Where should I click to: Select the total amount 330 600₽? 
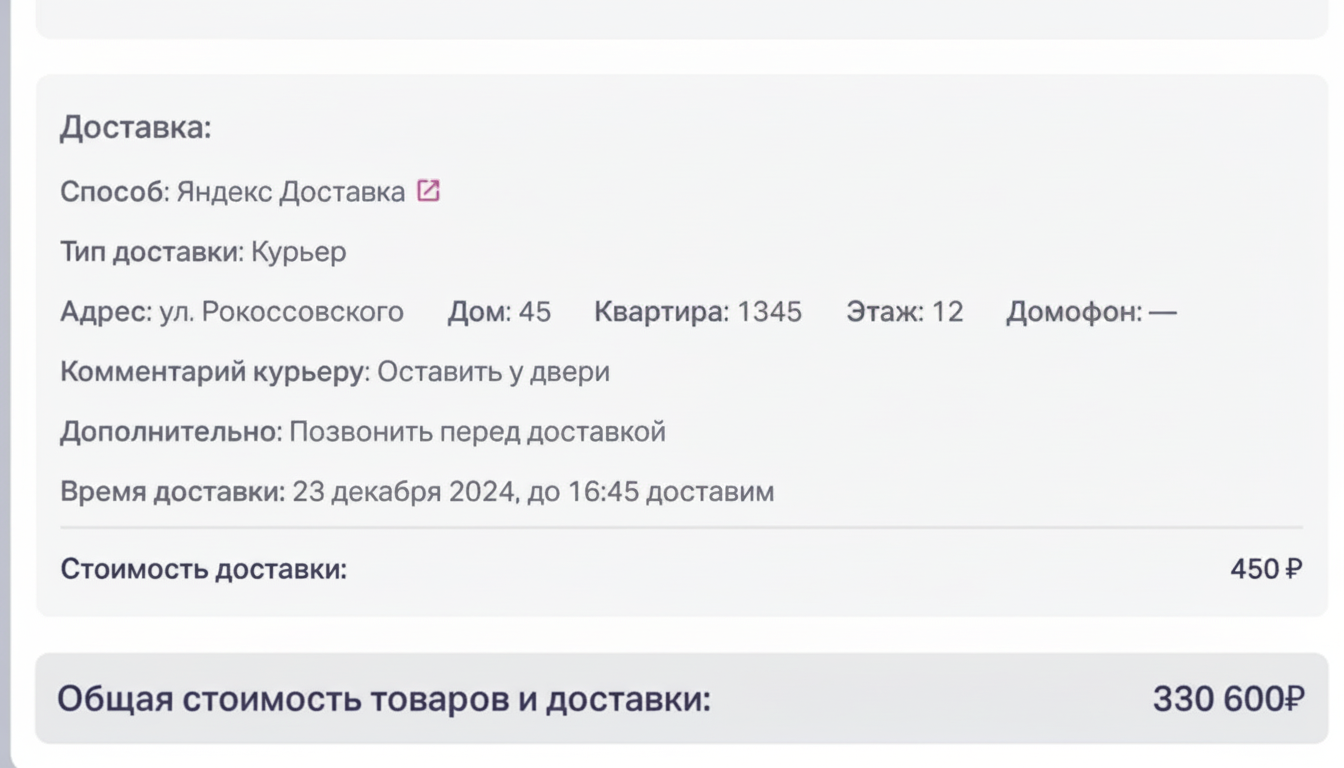[1228, 699]
